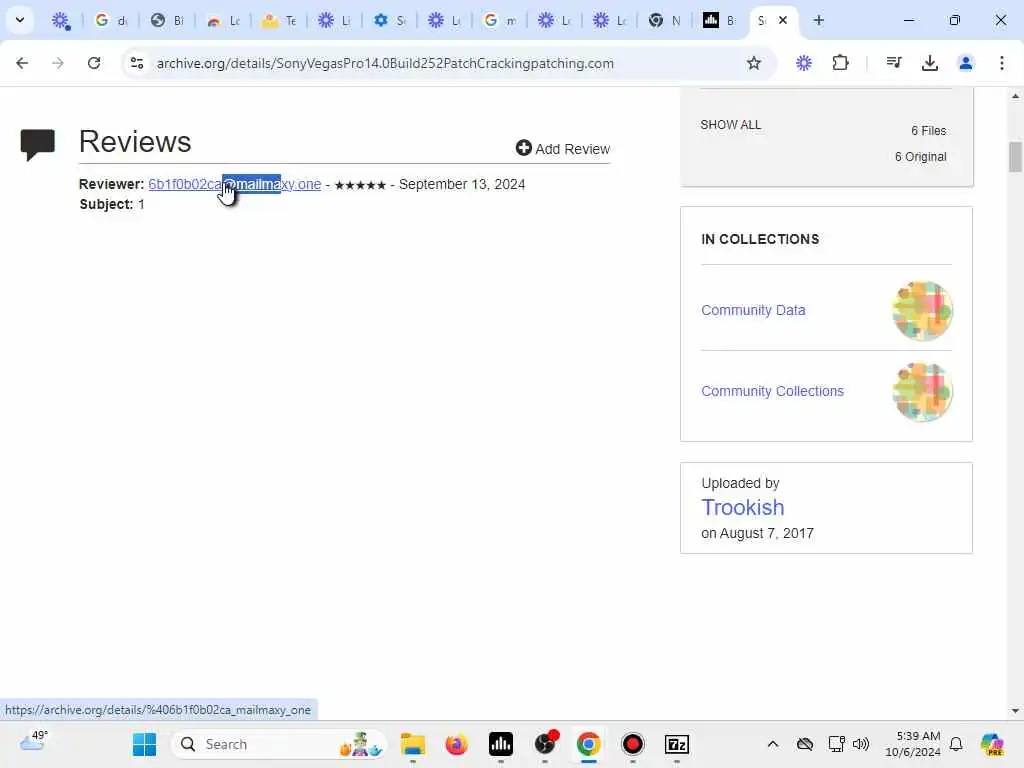Open File Explorer from the taskbar
The height and width of the screenshot is (768, 1024).
413,744
